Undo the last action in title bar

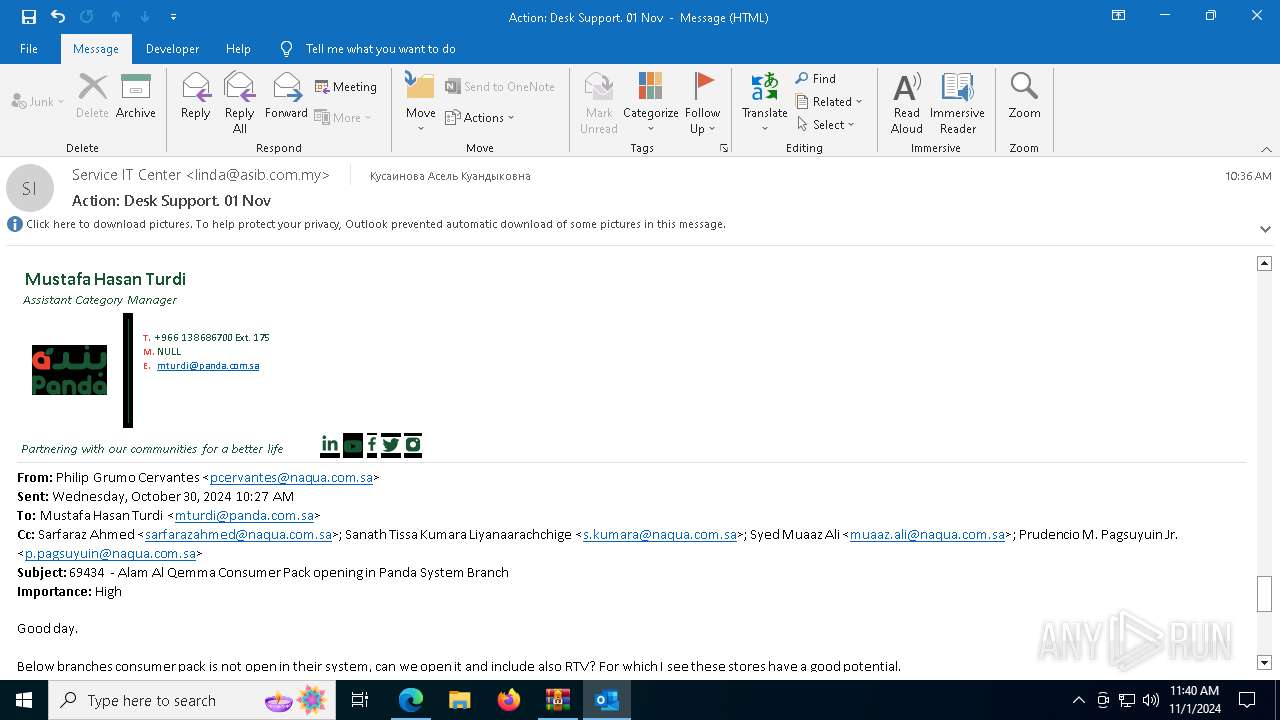(57, 16)
